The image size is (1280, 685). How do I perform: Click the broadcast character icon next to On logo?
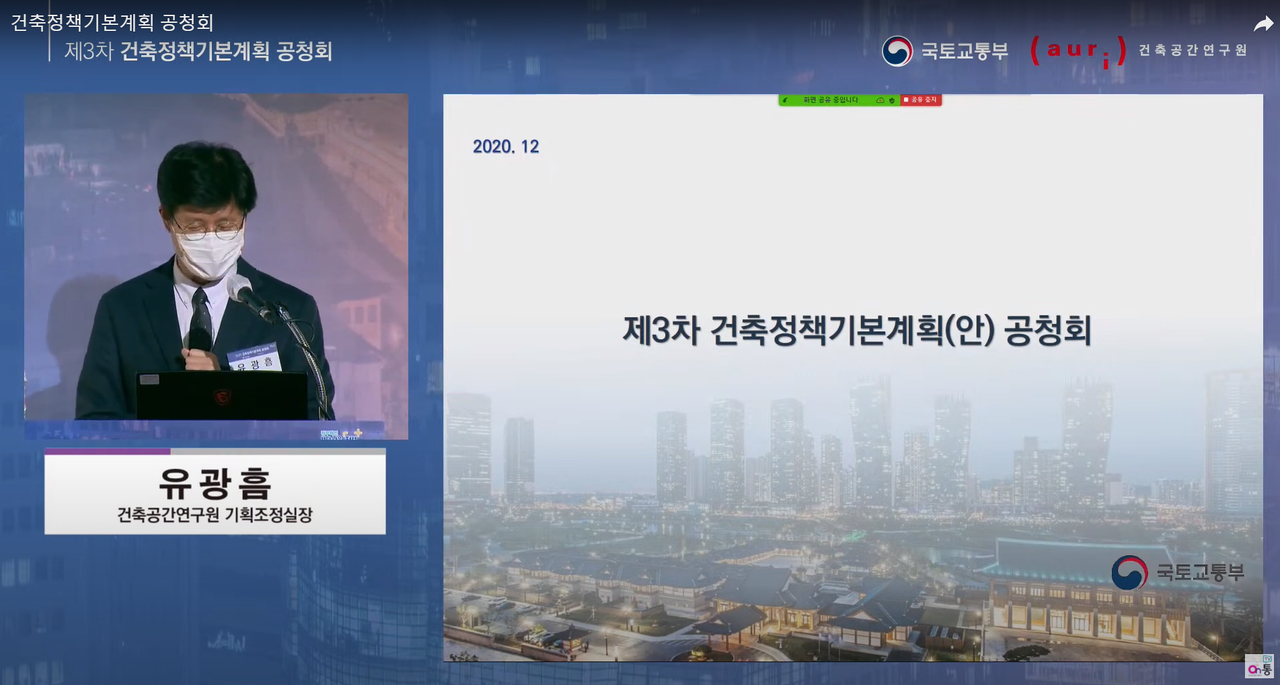[1266, 670]
